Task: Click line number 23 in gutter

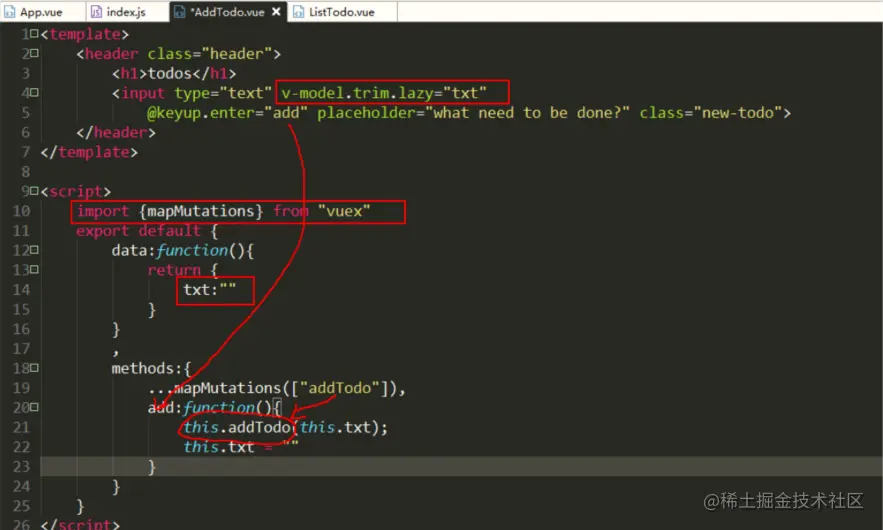Action: pos(21,466)
